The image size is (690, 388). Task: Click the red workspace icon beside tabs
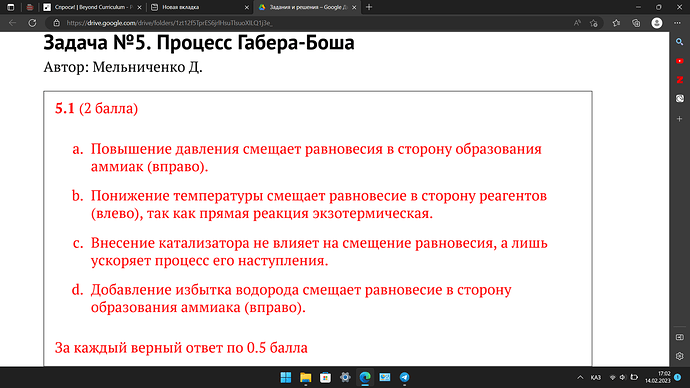coord(29,7)
